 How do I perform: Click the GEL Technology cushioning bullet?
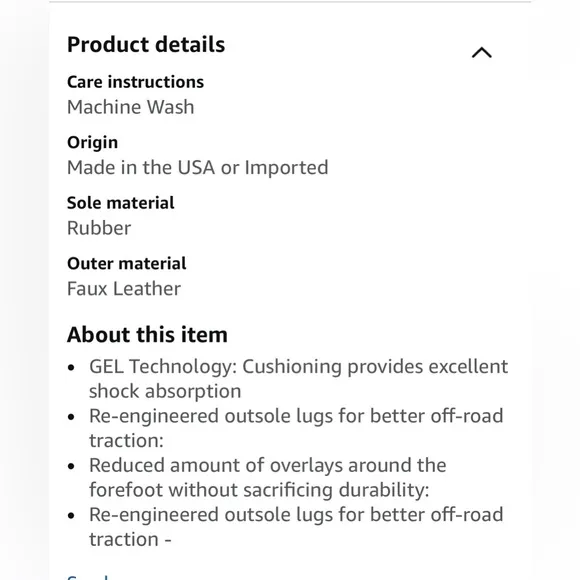coord(299,379)
